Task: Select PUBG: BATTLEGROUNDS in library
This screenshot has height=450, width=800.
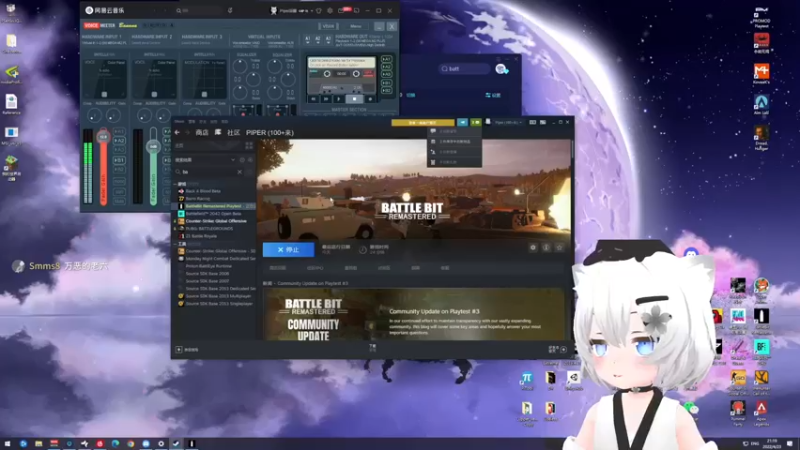Action: click(209, 229)
